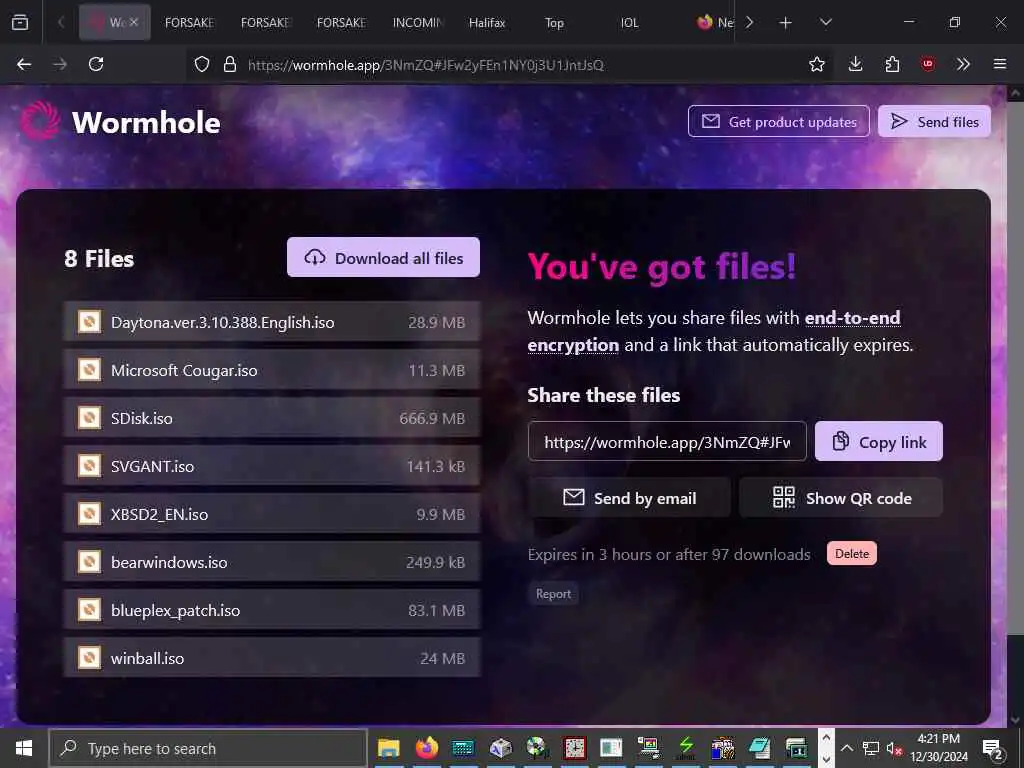1024x768 pixels.
Task: Switch to first FORSAKE tab
Action: pyautogui.click(x=190, y=23)
